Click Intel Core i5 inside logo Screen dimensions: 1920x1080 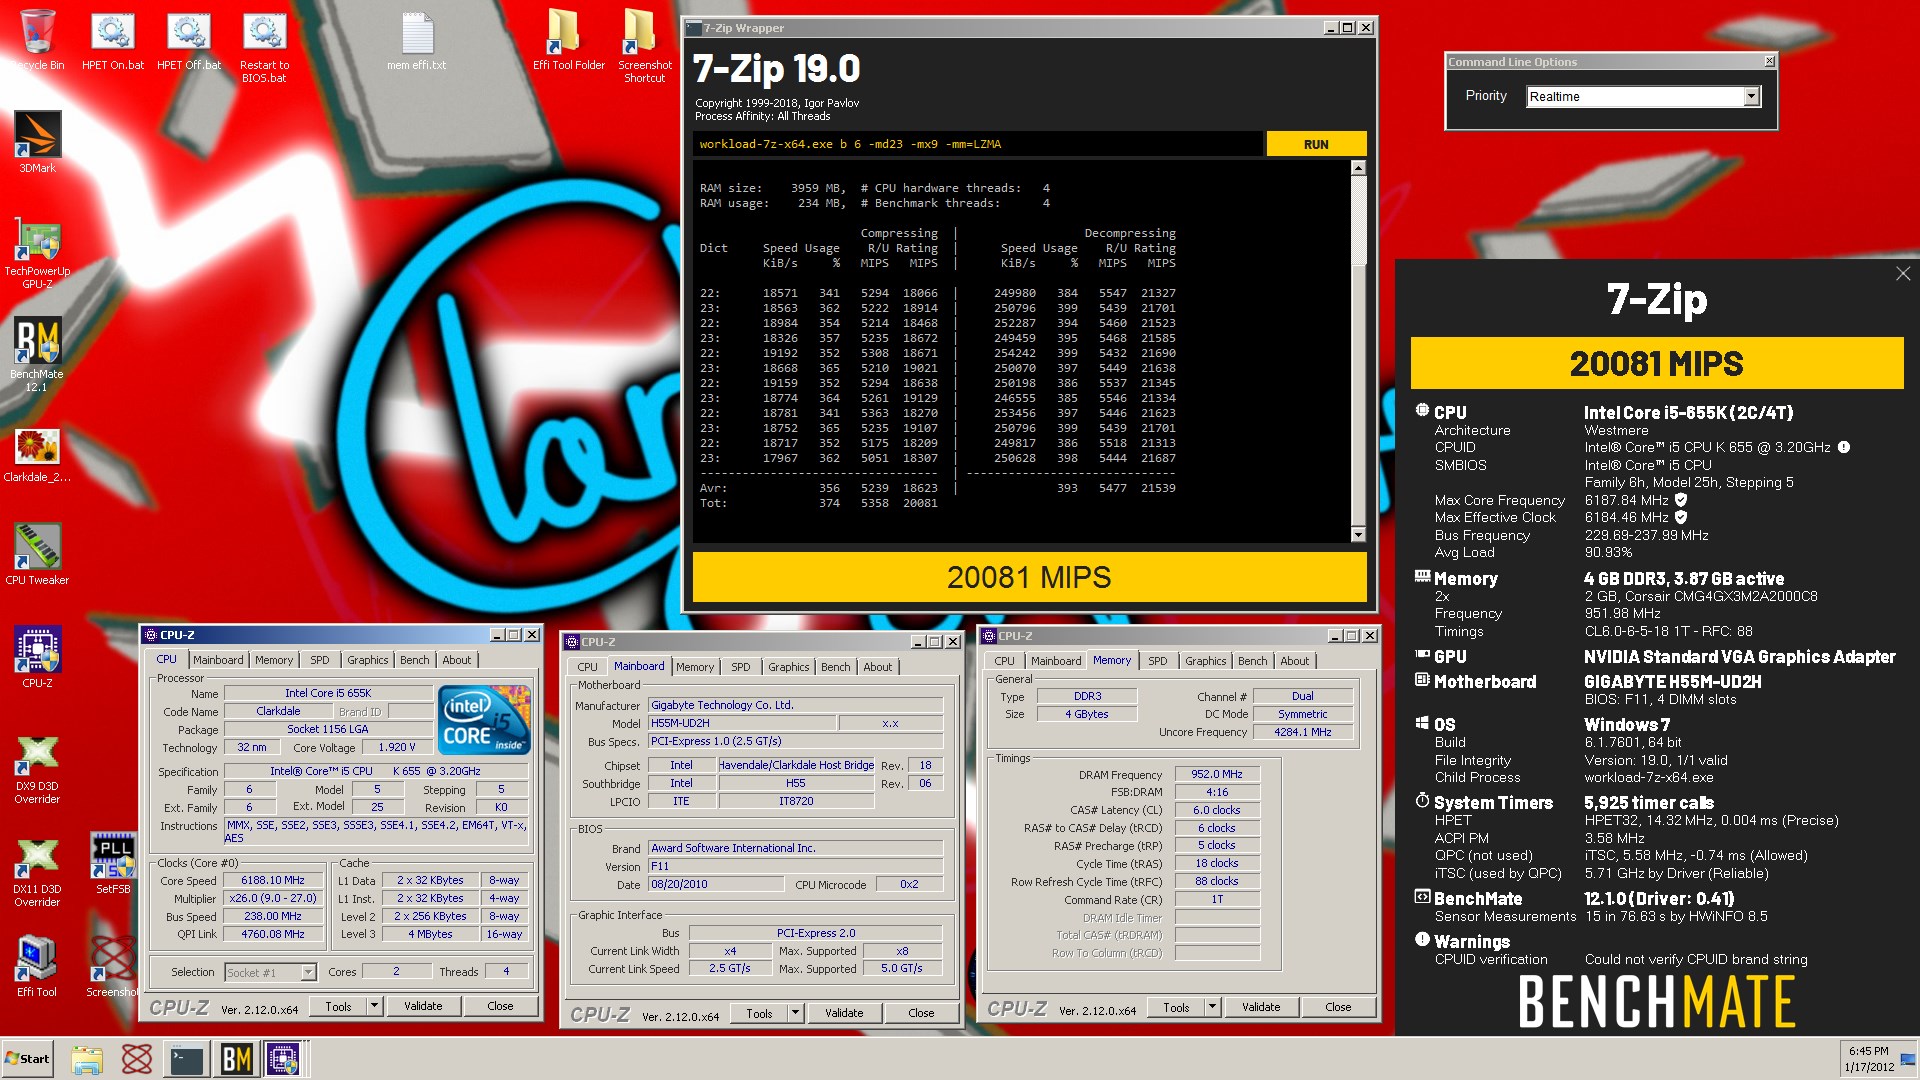click(485, 720)
